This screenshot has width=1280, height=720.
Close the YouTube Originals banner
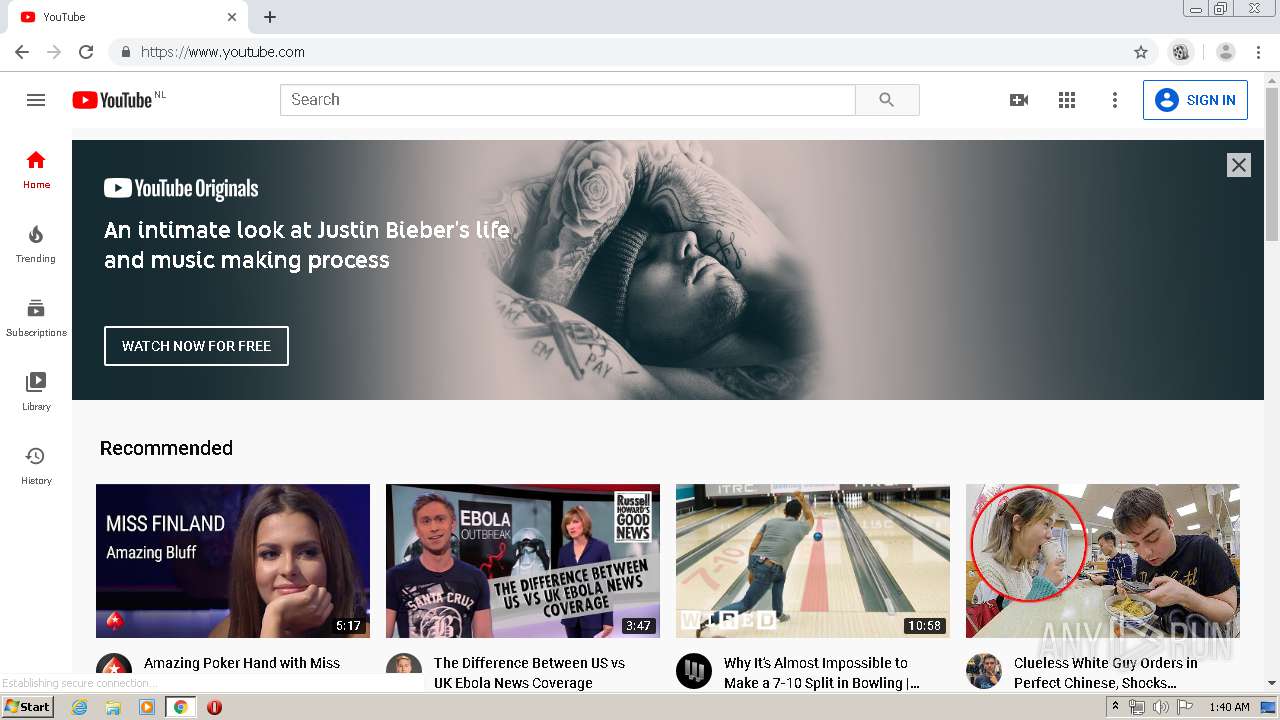click(1239, 165)
